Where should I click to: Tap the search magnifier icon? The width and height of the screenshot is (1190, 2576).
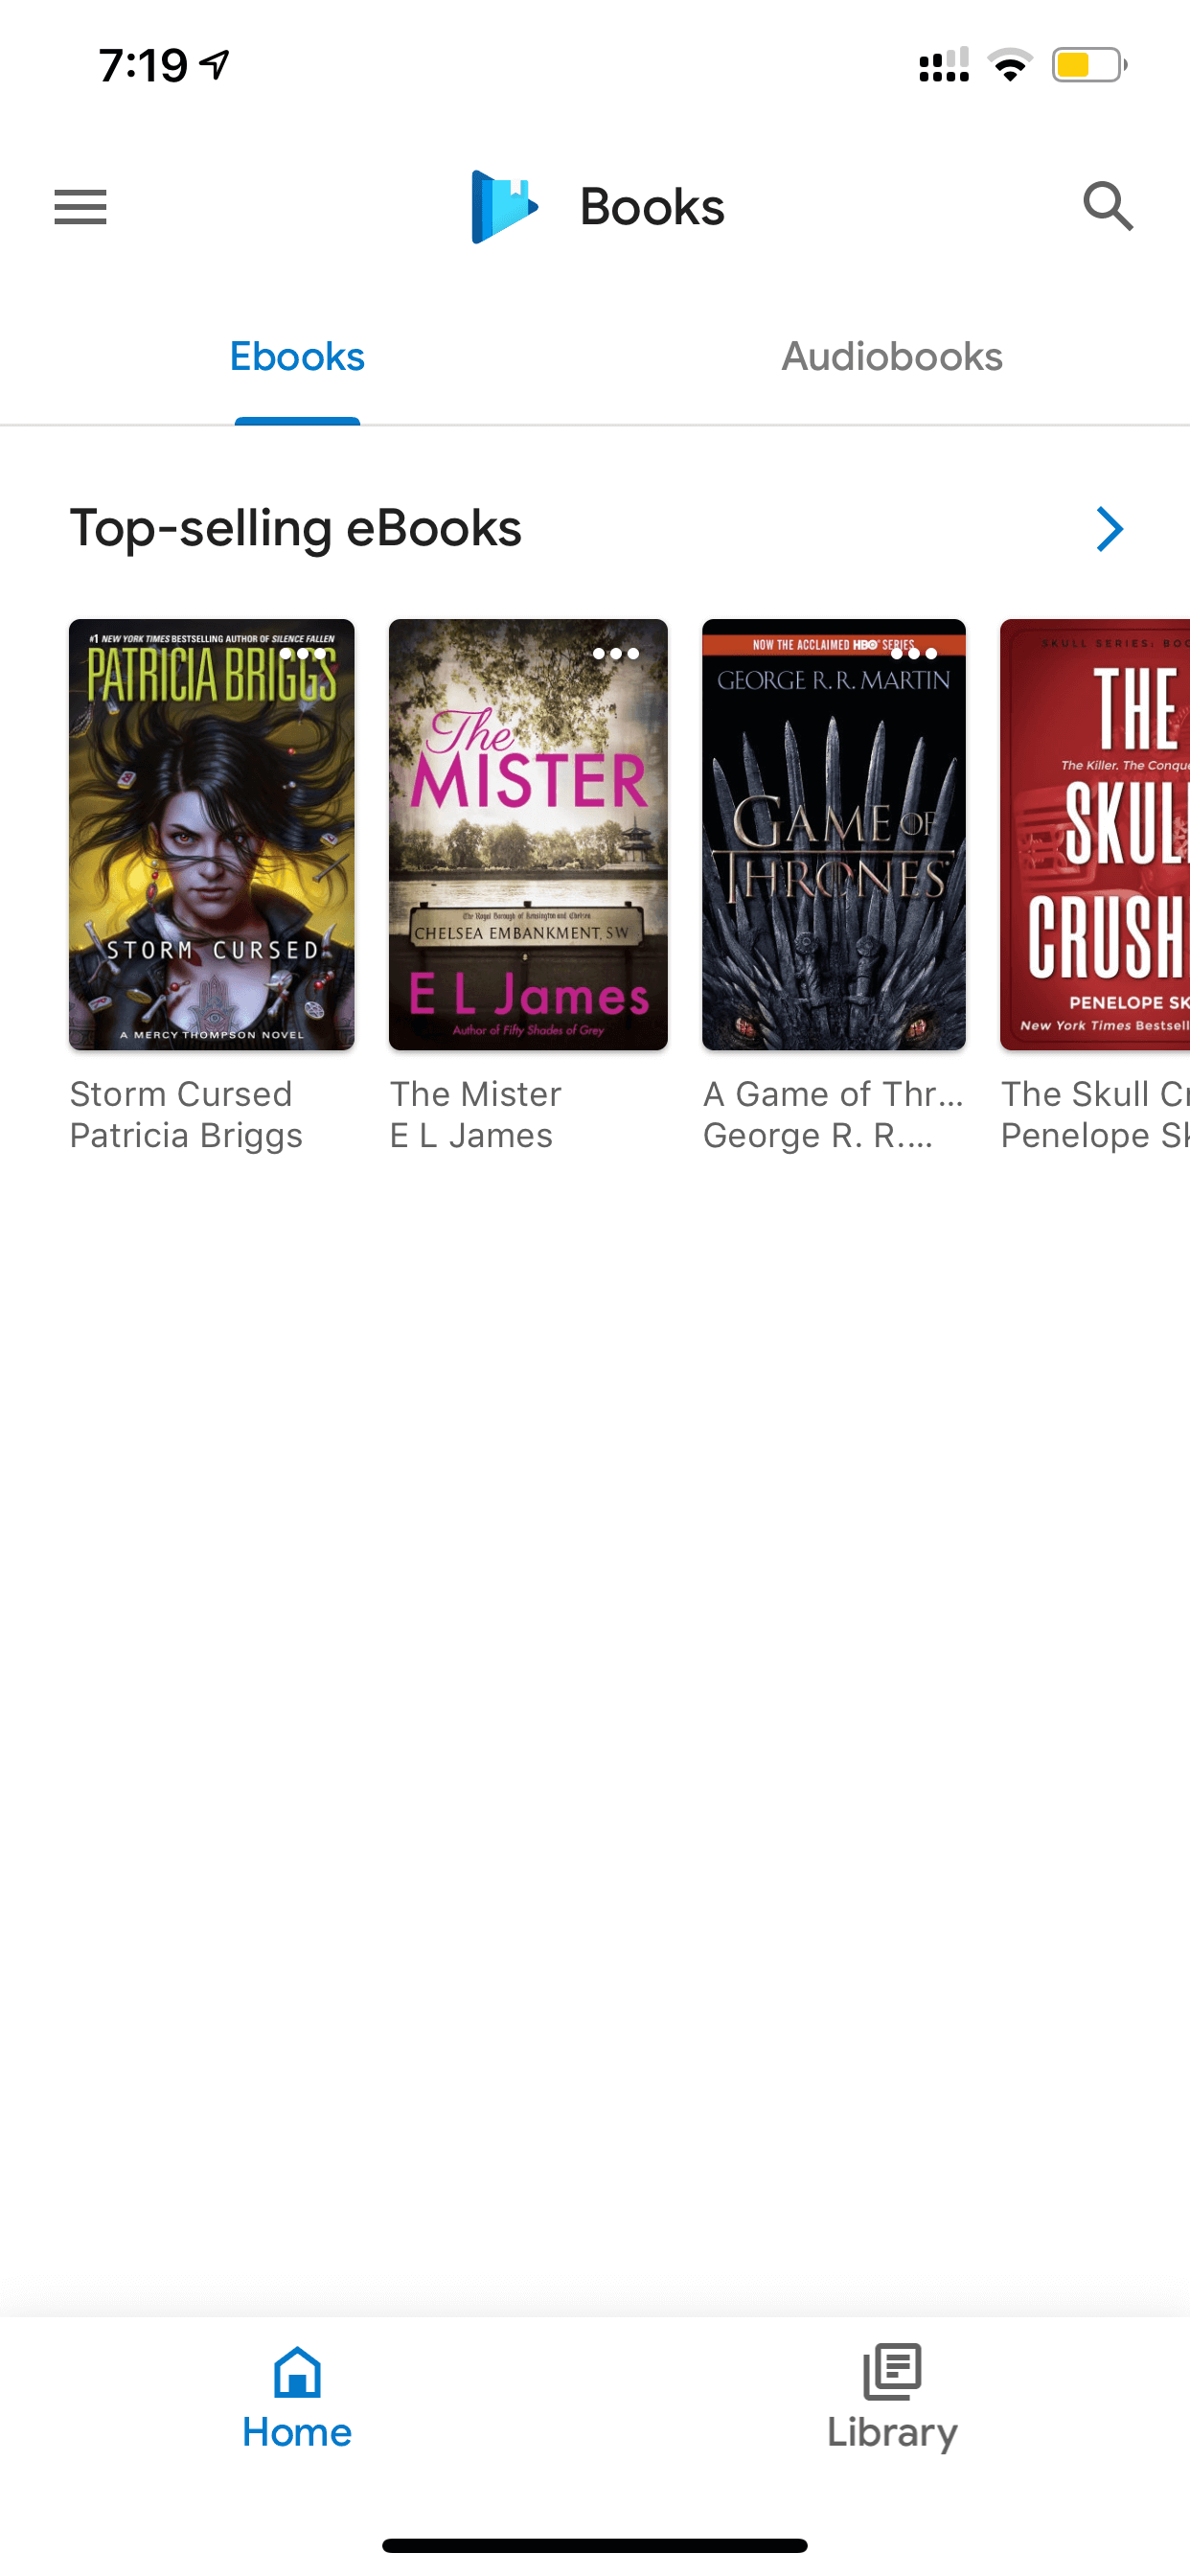[x=1108, y=206]
